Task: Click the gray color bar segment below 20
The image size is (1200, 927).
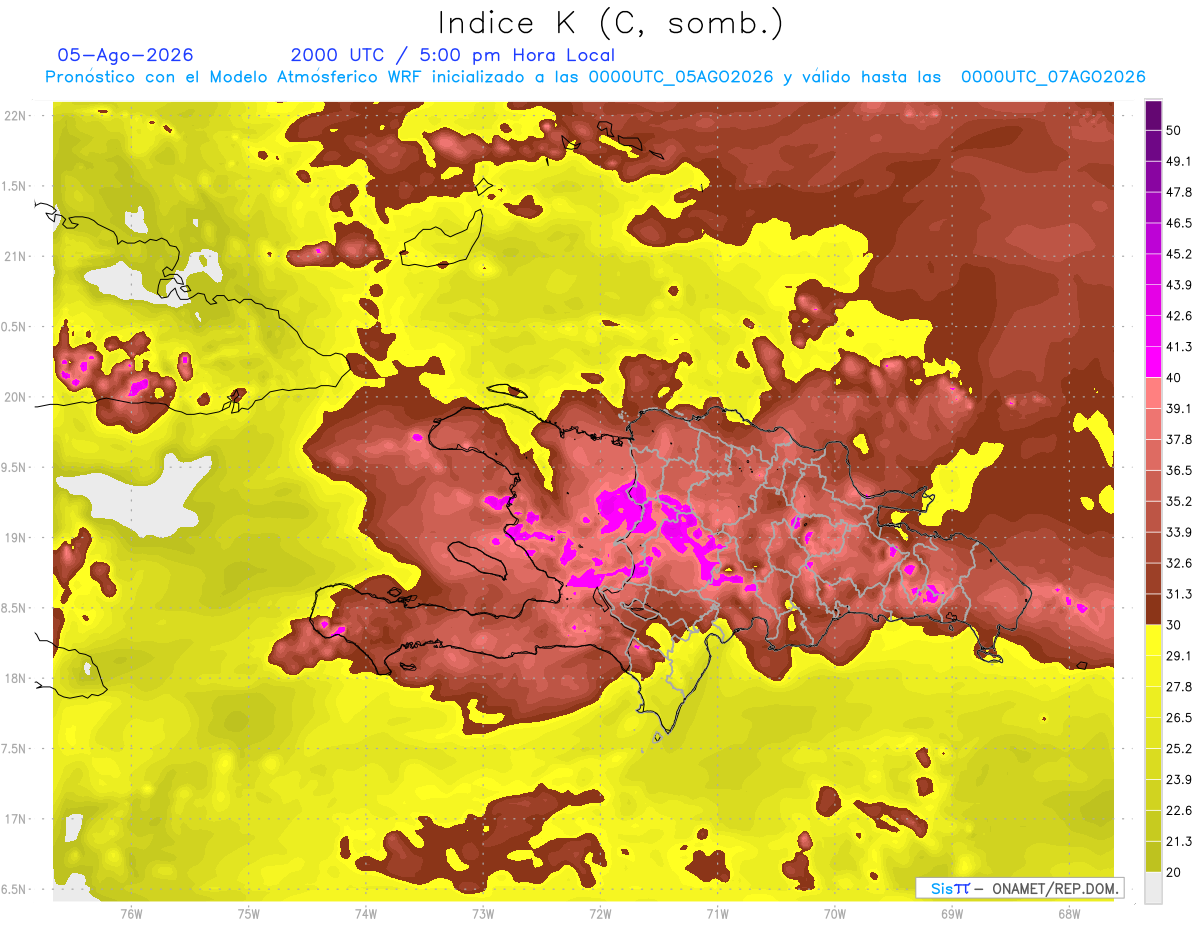Action: click(1153, 888)
